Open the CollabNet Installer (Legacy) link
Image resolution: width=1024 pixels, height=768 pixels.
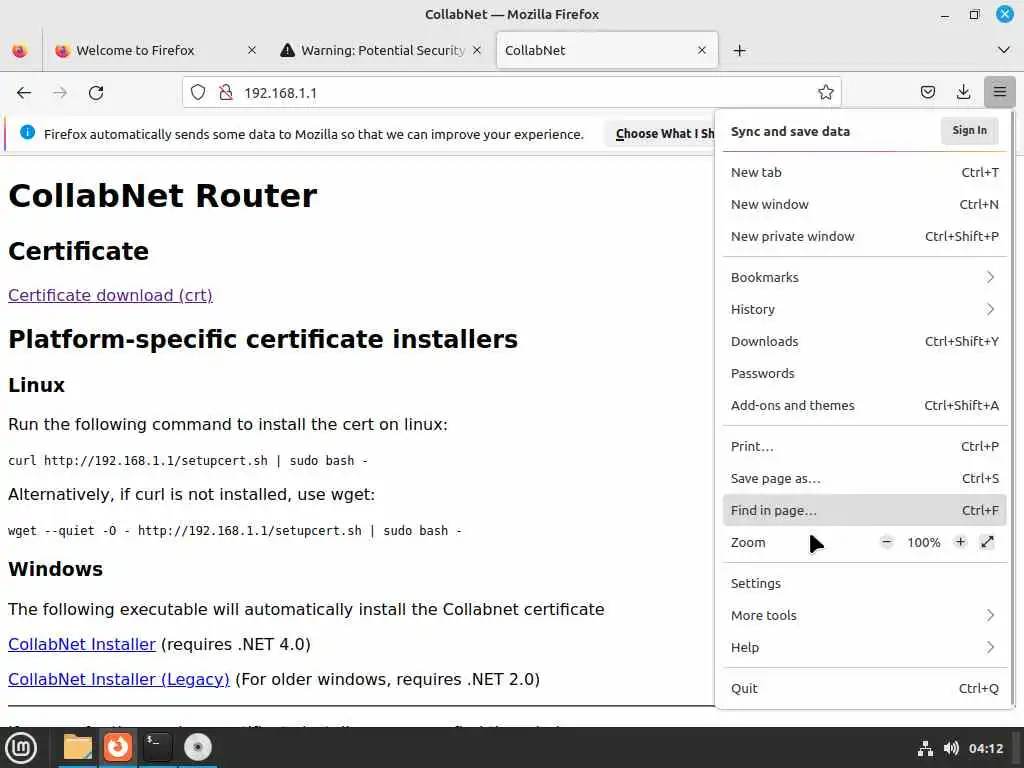point(119,679)
